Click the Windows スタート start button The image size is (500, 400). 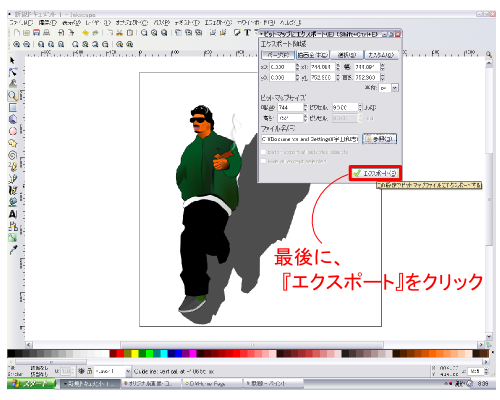tap(32, 384)
